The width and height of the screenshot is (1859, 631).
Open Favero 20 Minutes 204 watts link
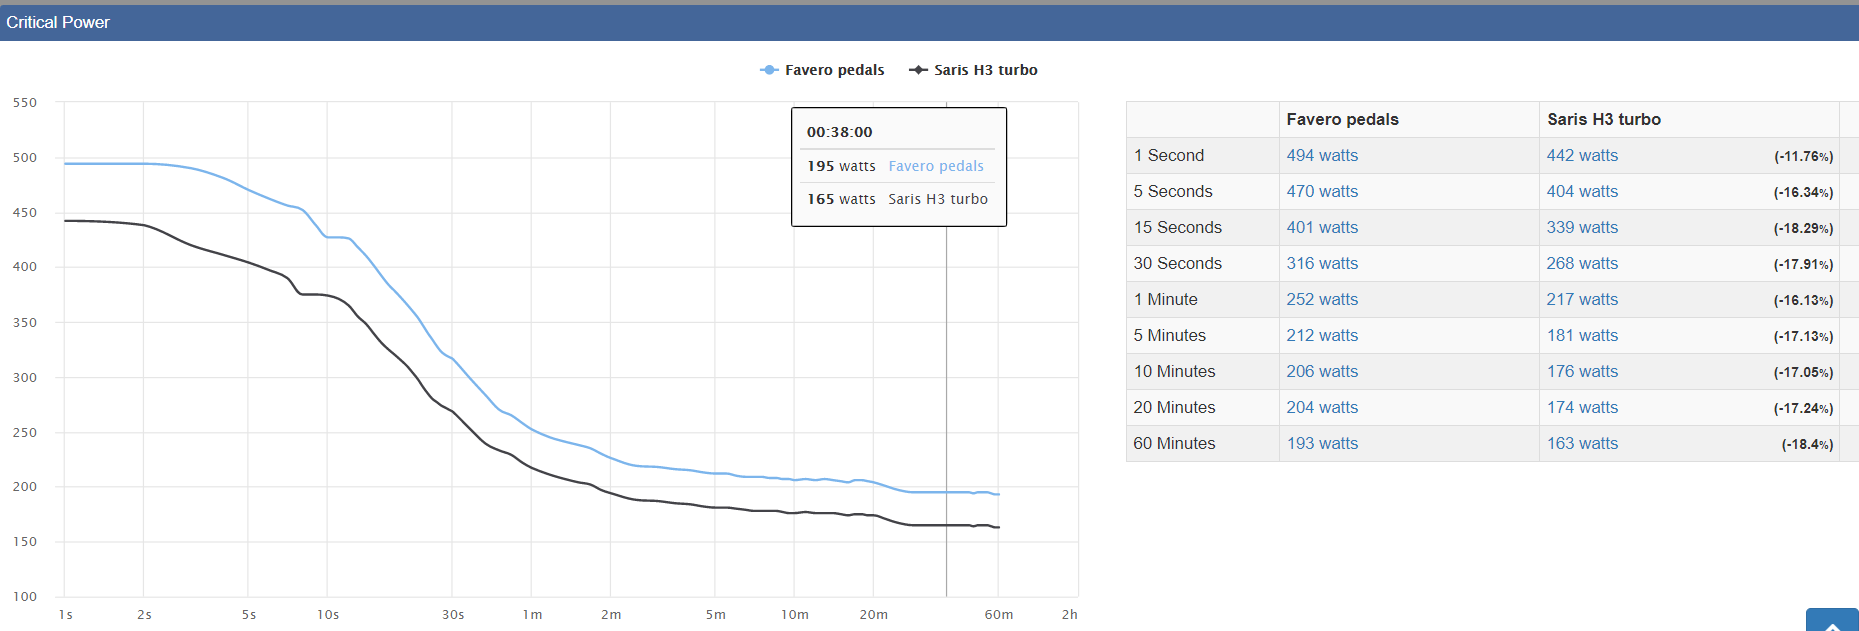(1322, 407)
